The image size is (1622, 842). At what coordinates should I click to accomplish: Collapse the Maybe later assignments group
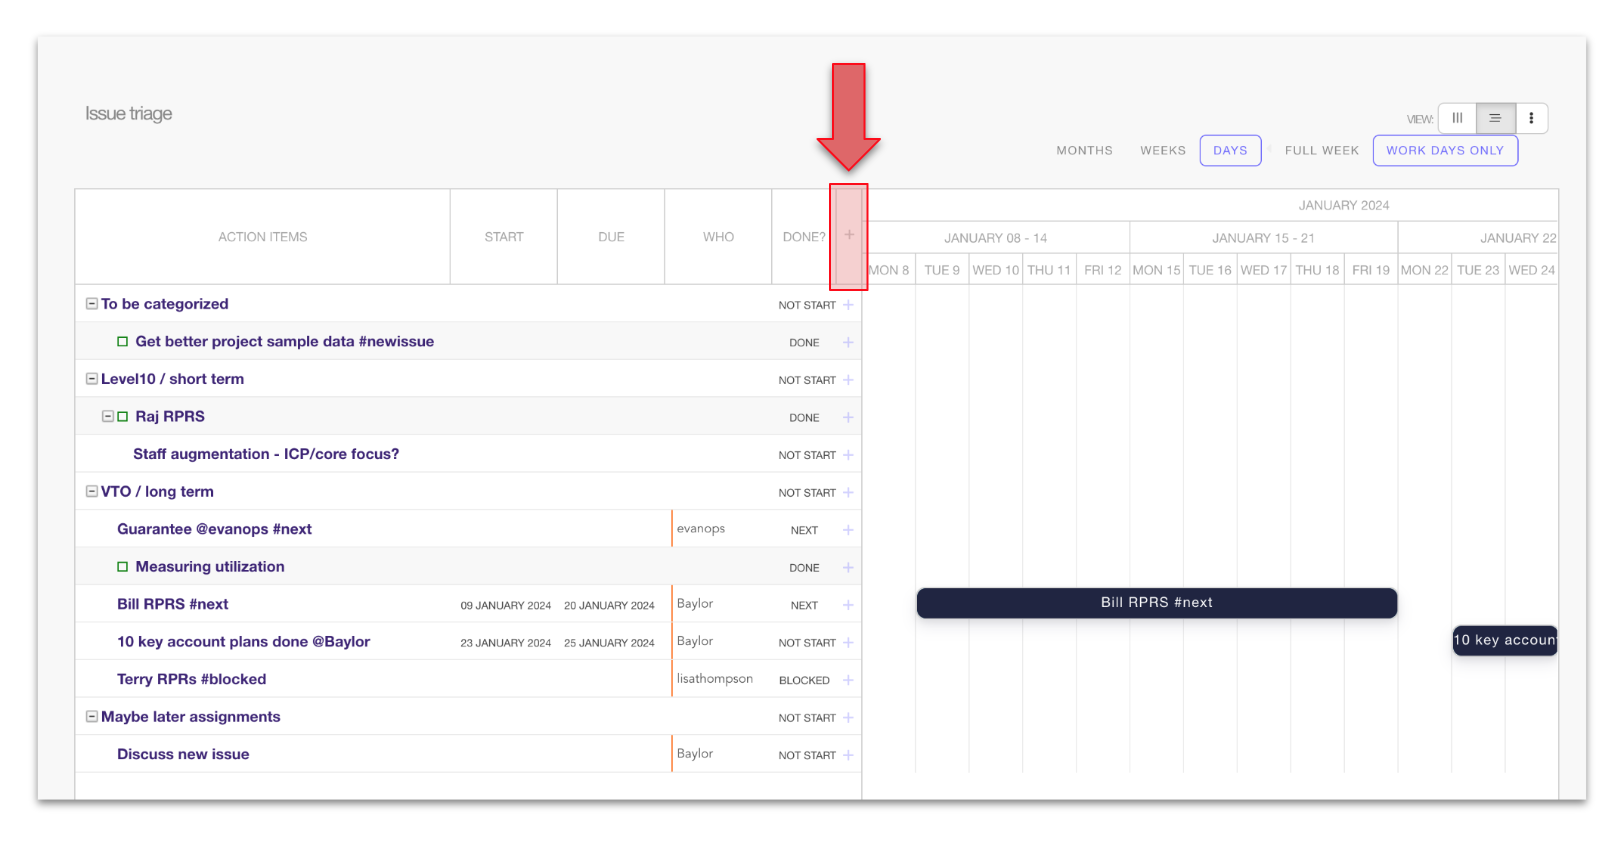pyautogui.click(x=92, y=717)
